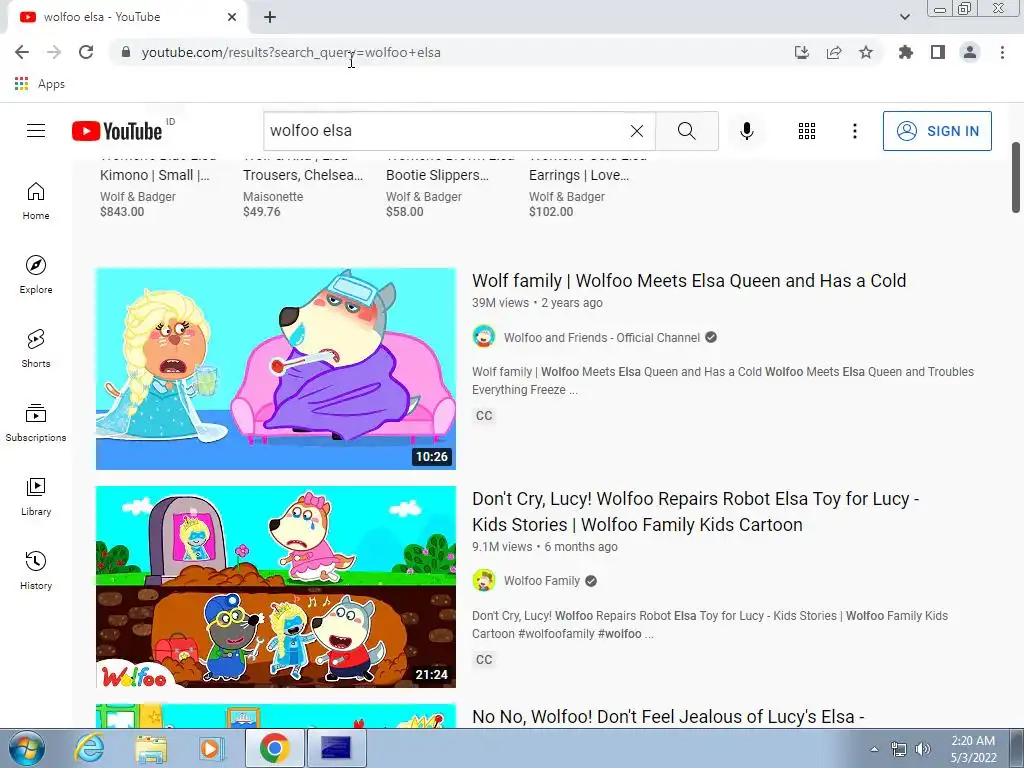The image size is (1024, 768).
Task: Open History in the sidebar
Action: 36,570
